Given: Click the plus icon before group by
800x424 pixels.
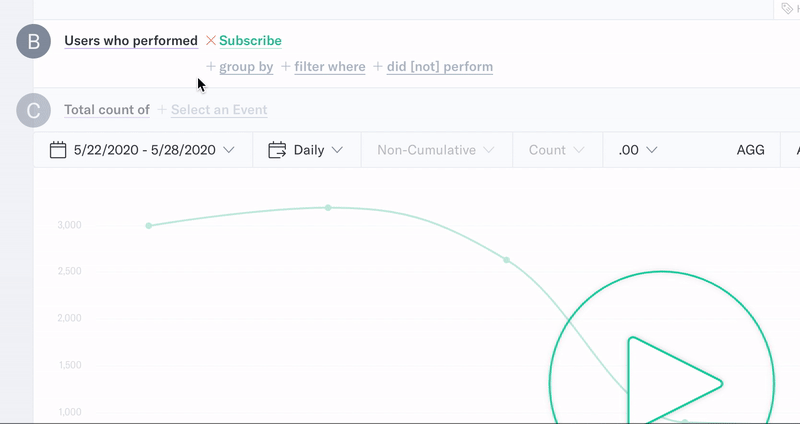Looking at the screenshot, I should (x=211, y=66).
